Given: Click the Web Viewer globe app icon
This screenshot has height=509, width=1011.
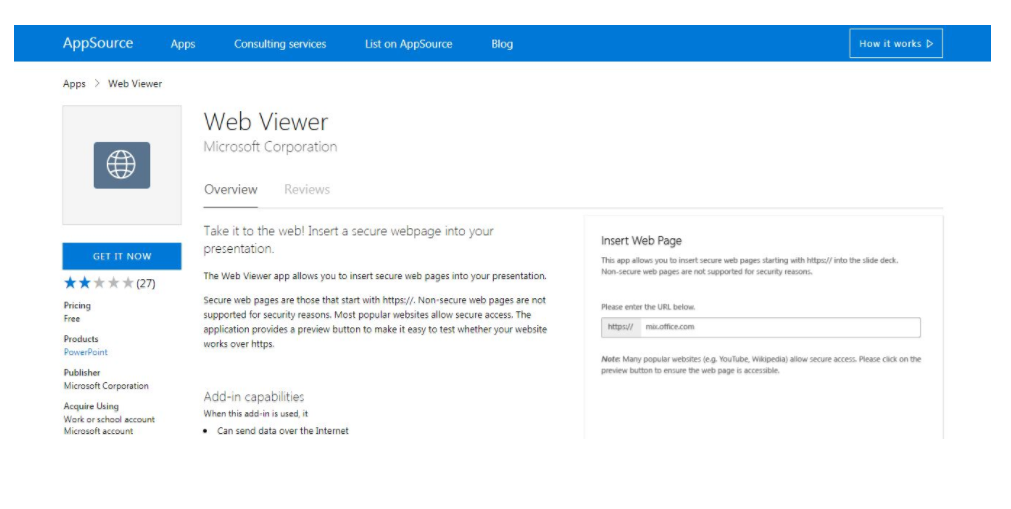Looking at the screenshot, I should (121, 165).
